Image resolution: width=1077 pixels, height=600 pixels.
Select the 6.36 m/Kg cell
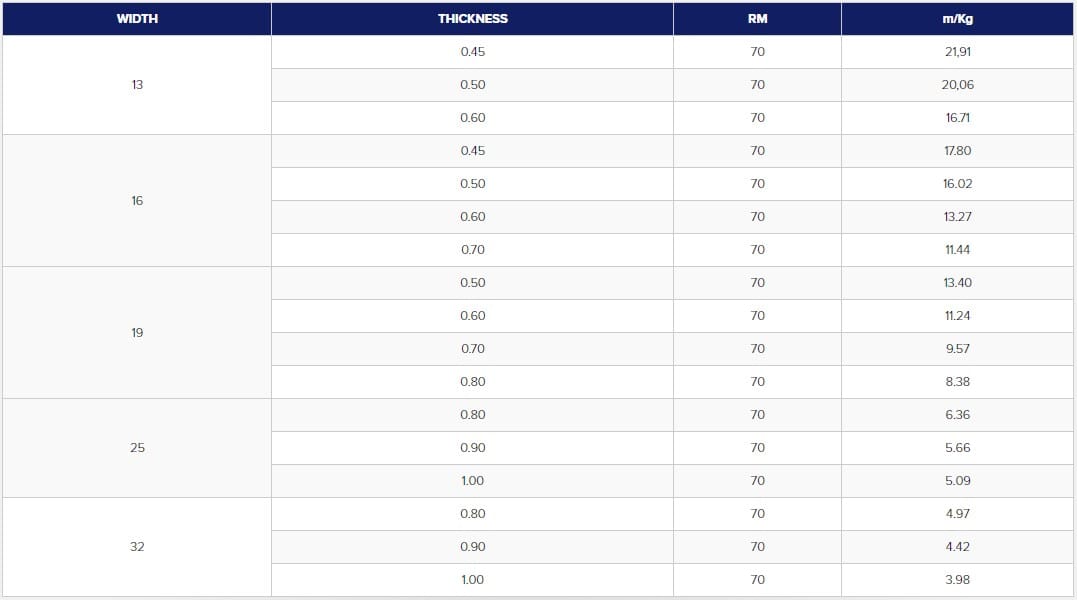tap(957, 415)
